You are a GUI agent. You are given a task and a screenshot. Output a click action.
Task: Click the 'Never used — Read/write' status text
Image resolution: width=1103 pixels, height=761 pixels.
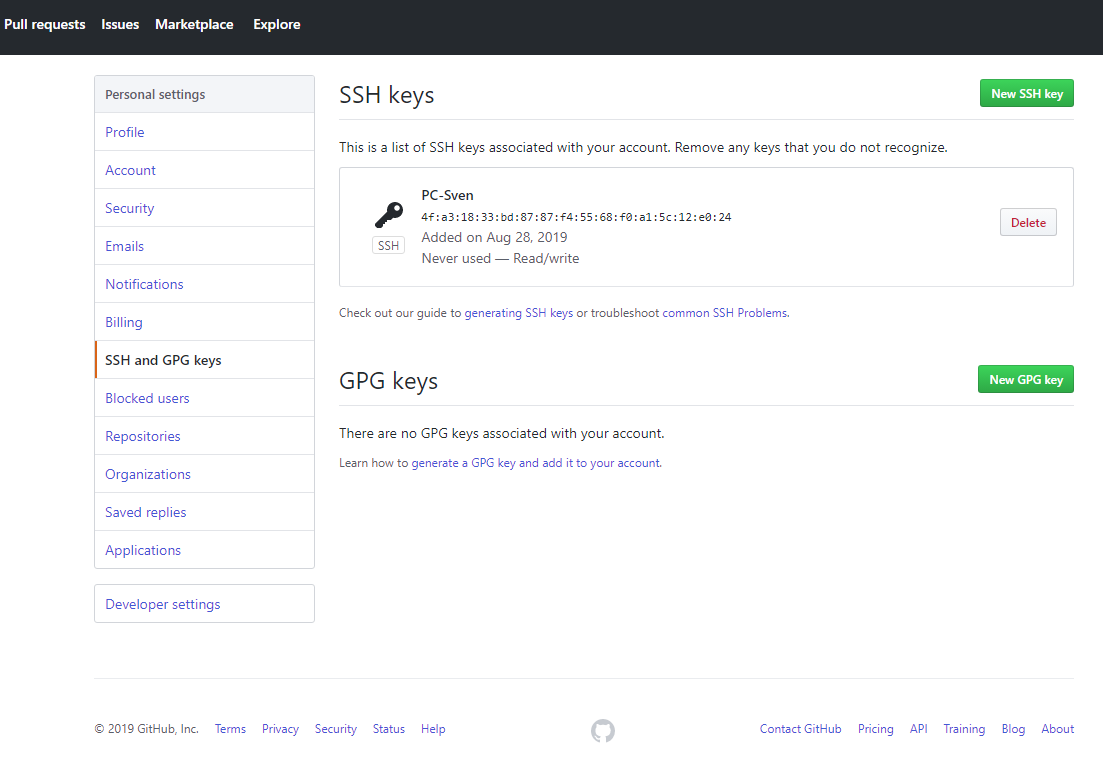point(500,259)
